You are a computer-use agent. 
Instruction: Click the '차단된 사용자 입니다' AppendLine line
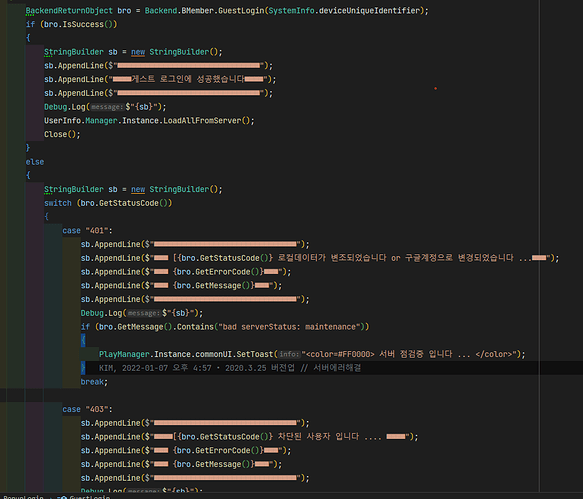point(249,437)
